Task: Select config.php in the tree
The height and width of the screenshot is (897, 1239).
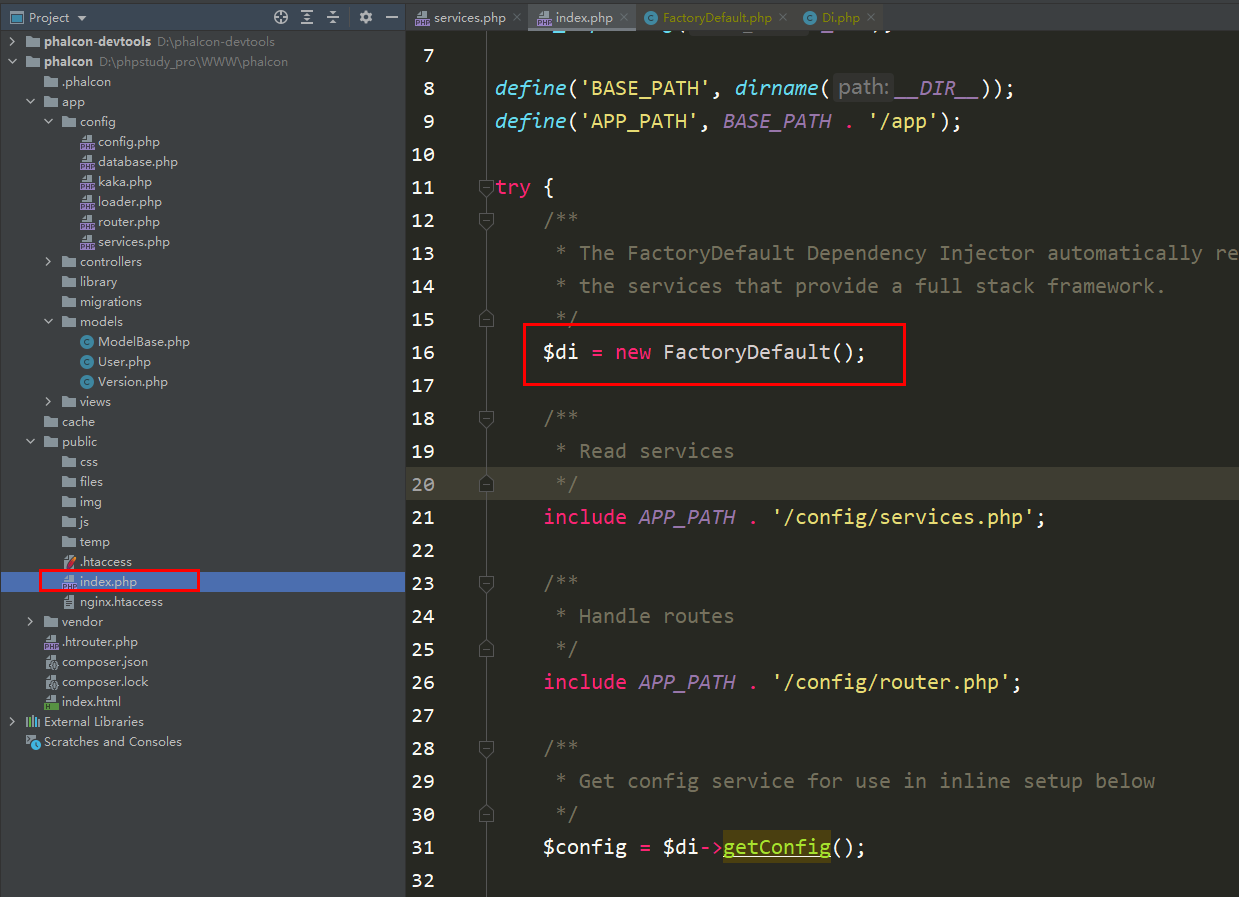Action: (x=128, y=142)
